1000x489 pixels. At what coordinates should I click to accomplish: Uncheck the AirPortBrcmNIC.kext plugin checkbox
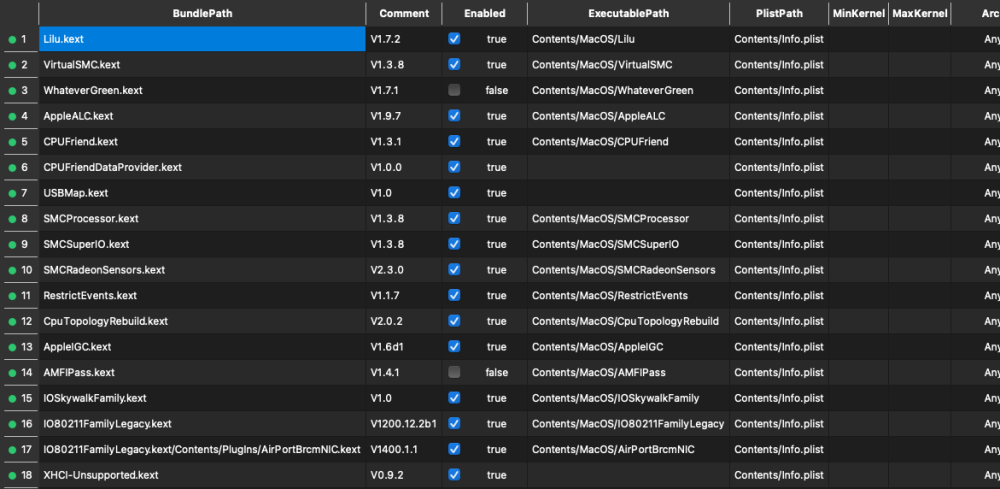454,449
